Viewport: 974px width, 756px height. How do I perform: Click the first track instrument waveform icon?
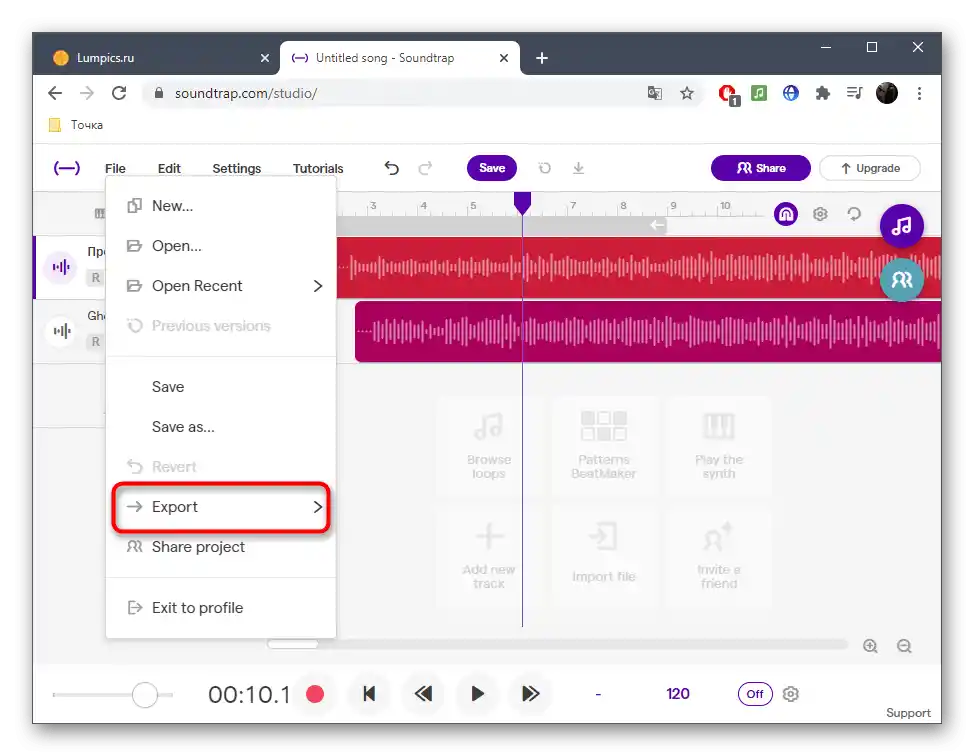(x=61, y=267)
